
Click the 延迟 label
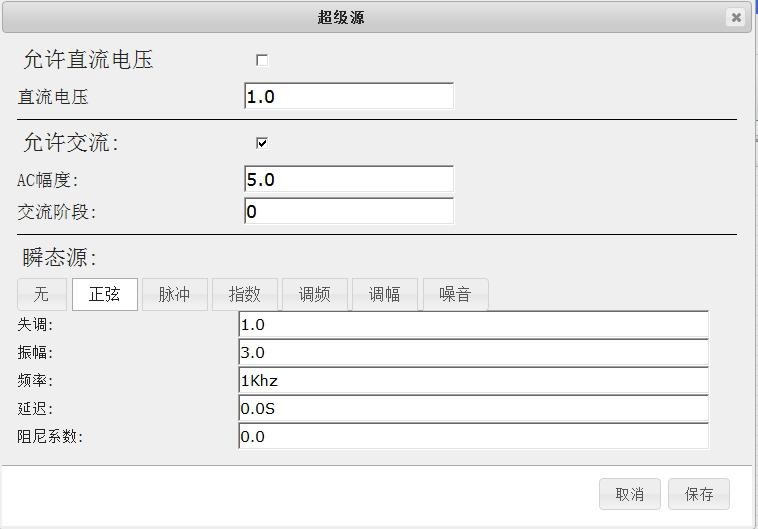tap(35, 409)
